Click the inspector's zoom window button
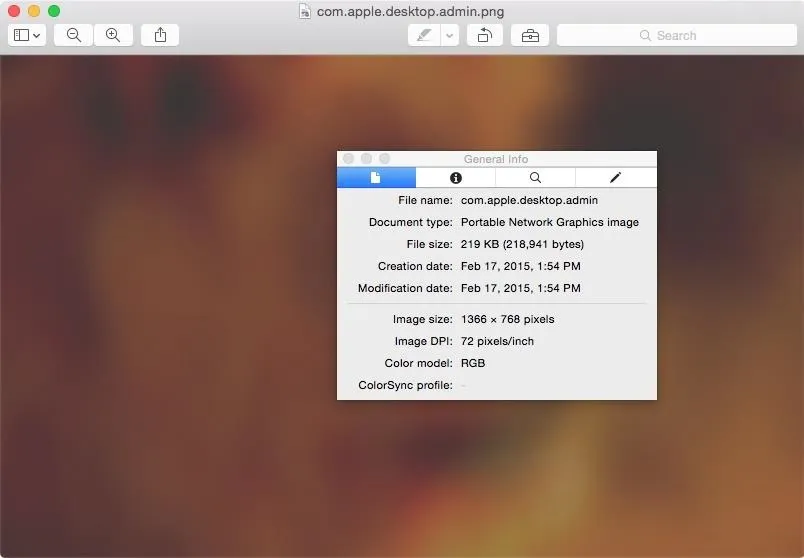This screenshot has width=804, height=558. pos(385,158)
